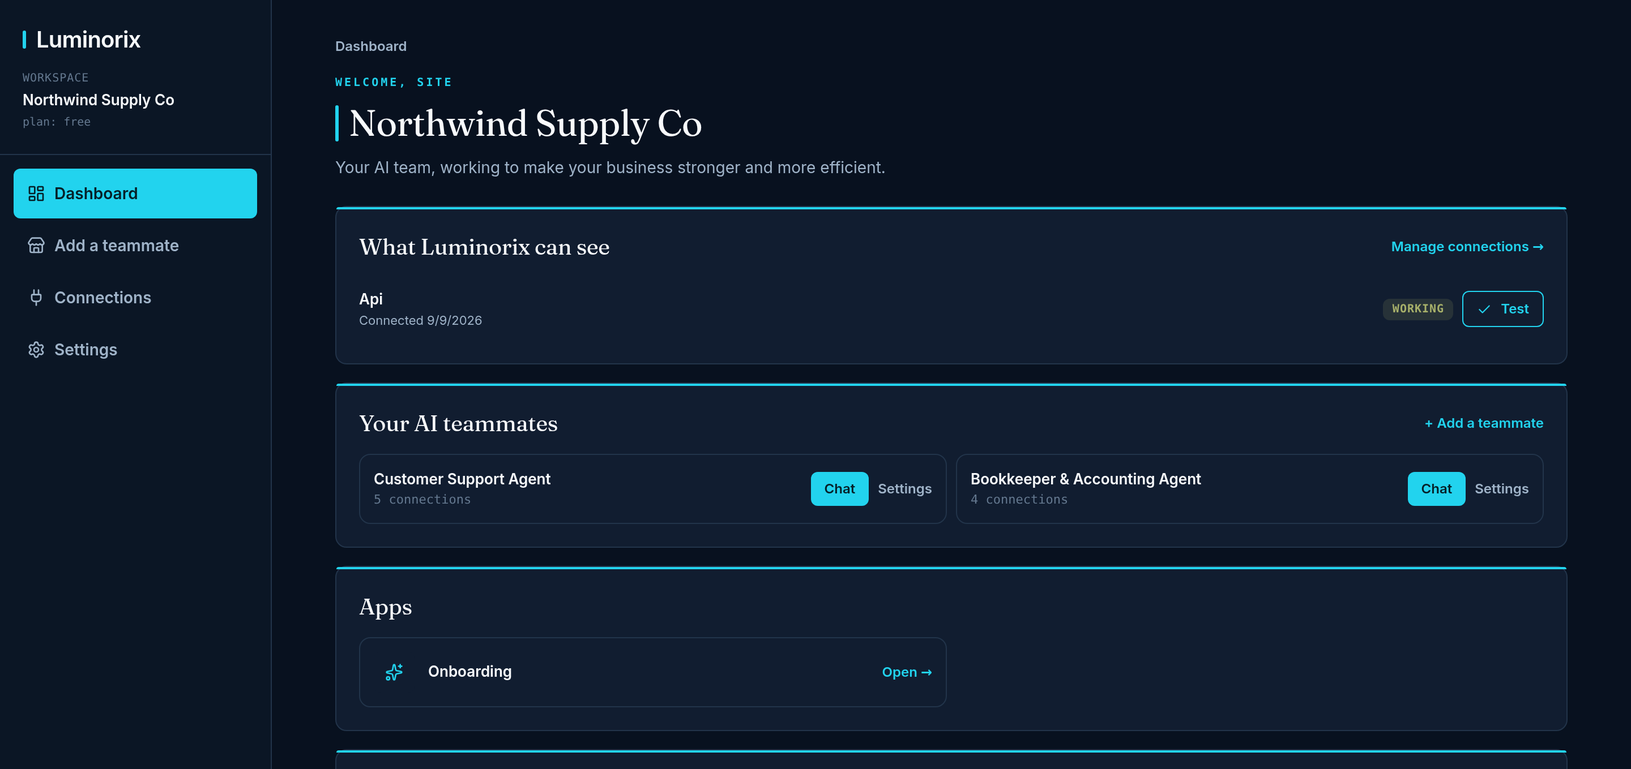This screenshot has height=769, width=1631.
Task: Open Customer Support Agent settings
Action: tap(905, 489)
